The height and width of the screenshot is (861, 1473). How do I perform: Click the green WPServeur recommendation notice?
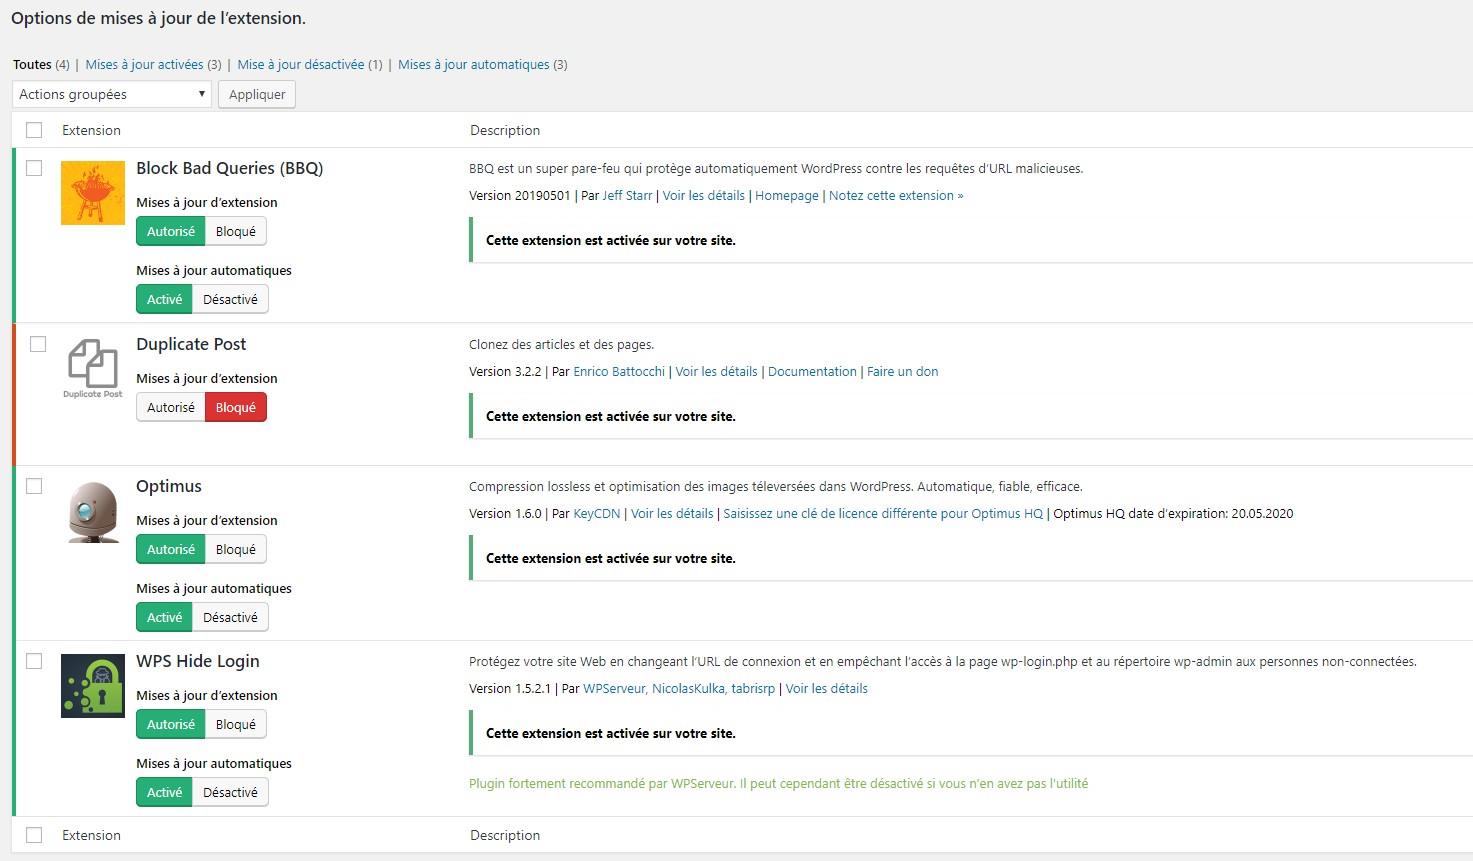coord(778,783)
